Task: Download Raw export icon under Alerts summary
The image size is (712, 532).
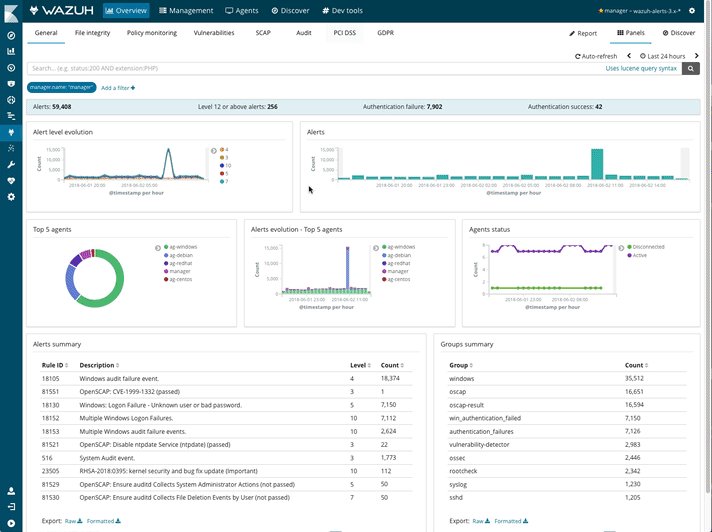Action: pos(80,521)
